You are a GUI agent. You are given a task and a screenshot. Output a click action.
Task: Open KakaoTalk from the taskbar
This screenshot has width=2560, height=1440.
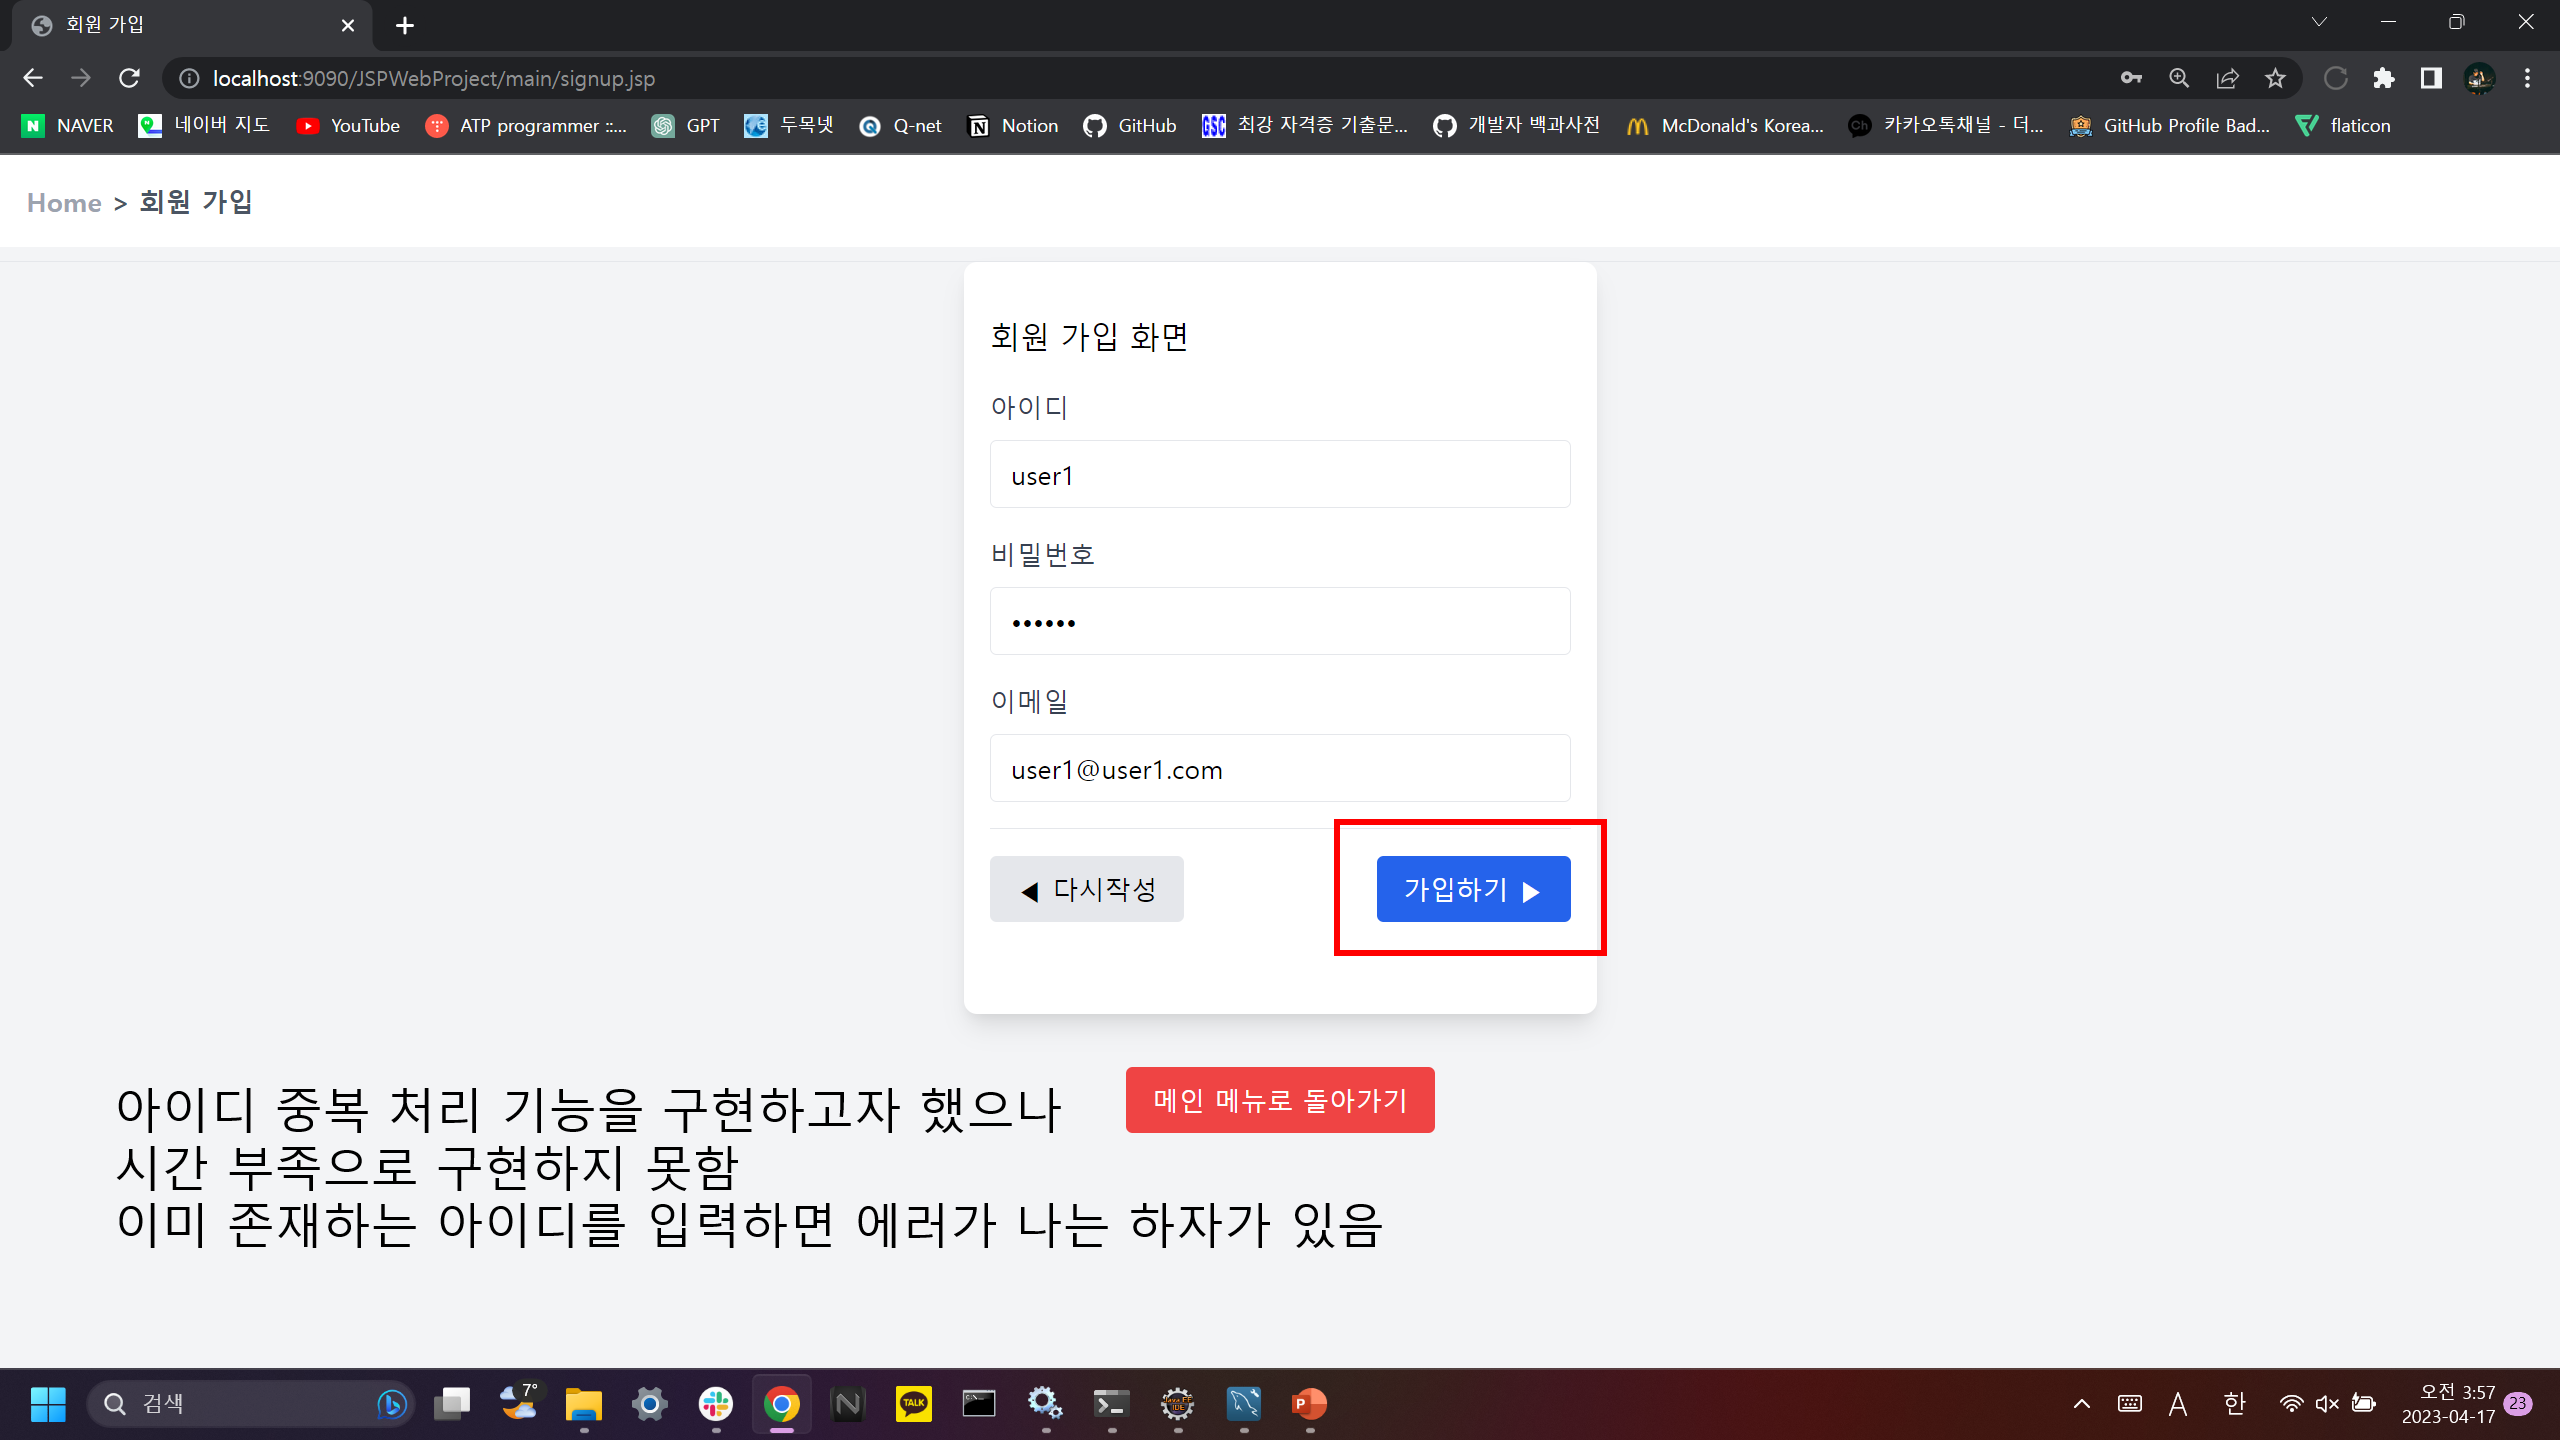(x=911, y=1404)
